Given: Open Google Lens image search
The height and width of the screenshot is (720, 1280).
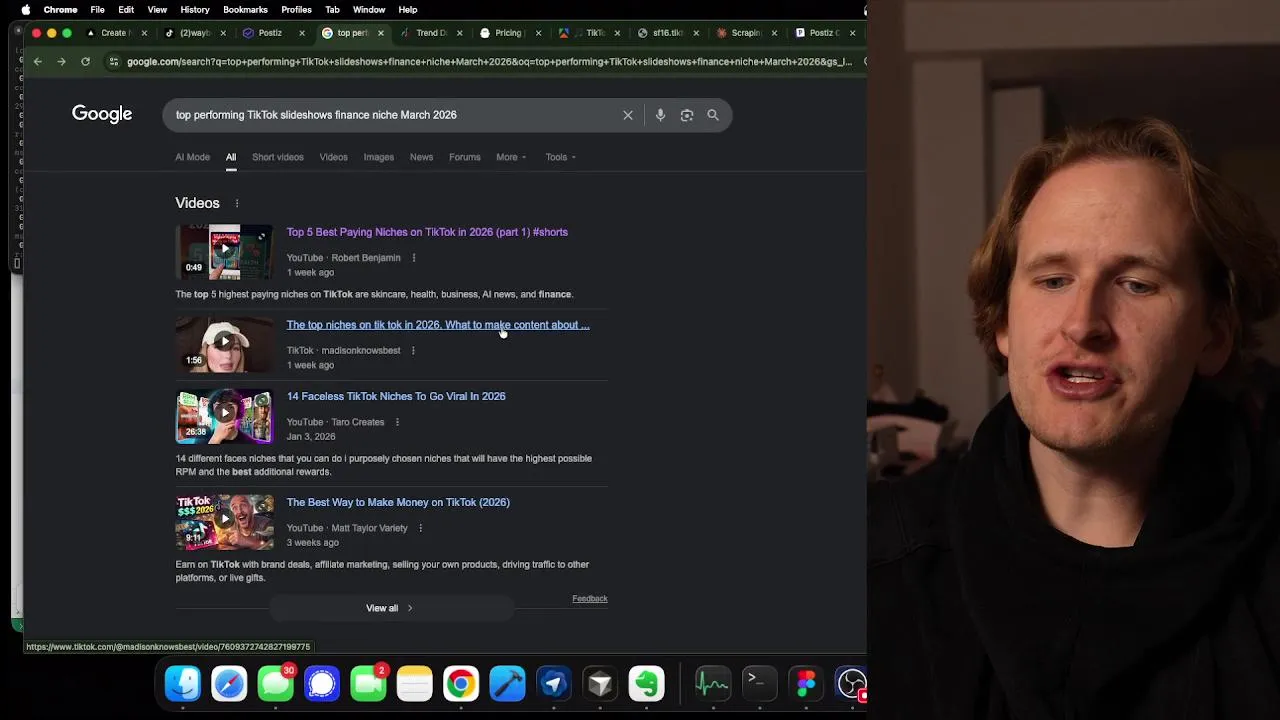Looking at the screenshot, I should tap(687, 115).
